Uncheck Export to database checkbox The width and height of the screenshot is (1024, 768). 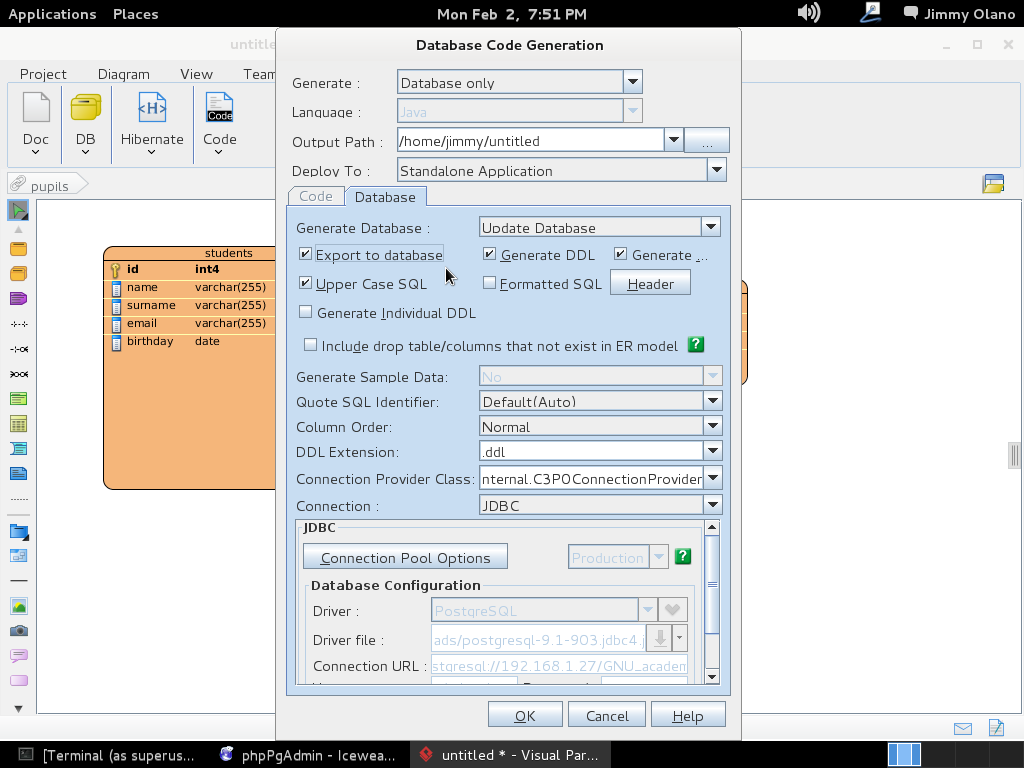tap(306, 255)
